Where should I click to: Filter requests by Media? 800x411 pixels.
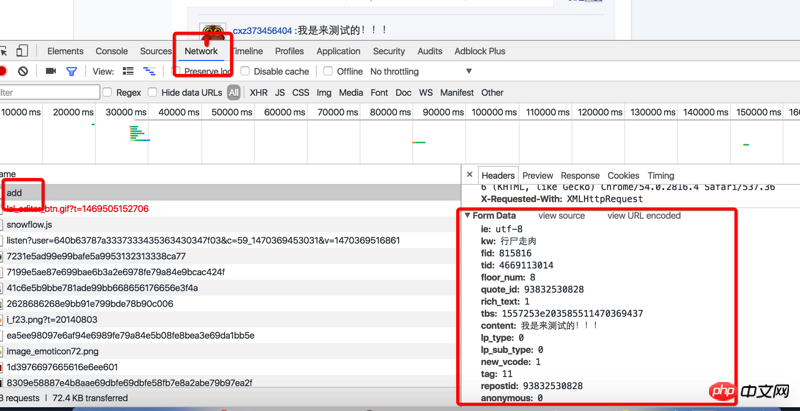click(351, 92)
